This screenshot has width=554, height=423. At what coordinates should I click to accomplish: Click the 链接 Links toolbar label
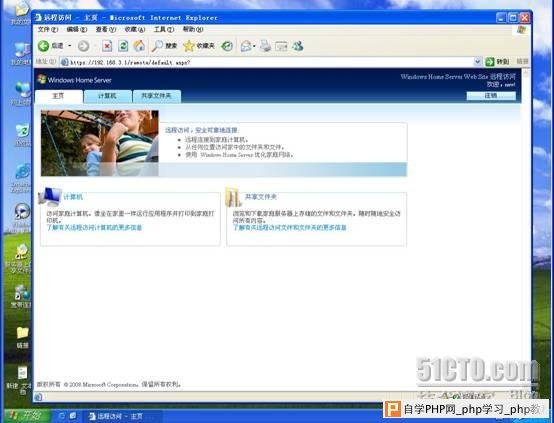point(522,61)
